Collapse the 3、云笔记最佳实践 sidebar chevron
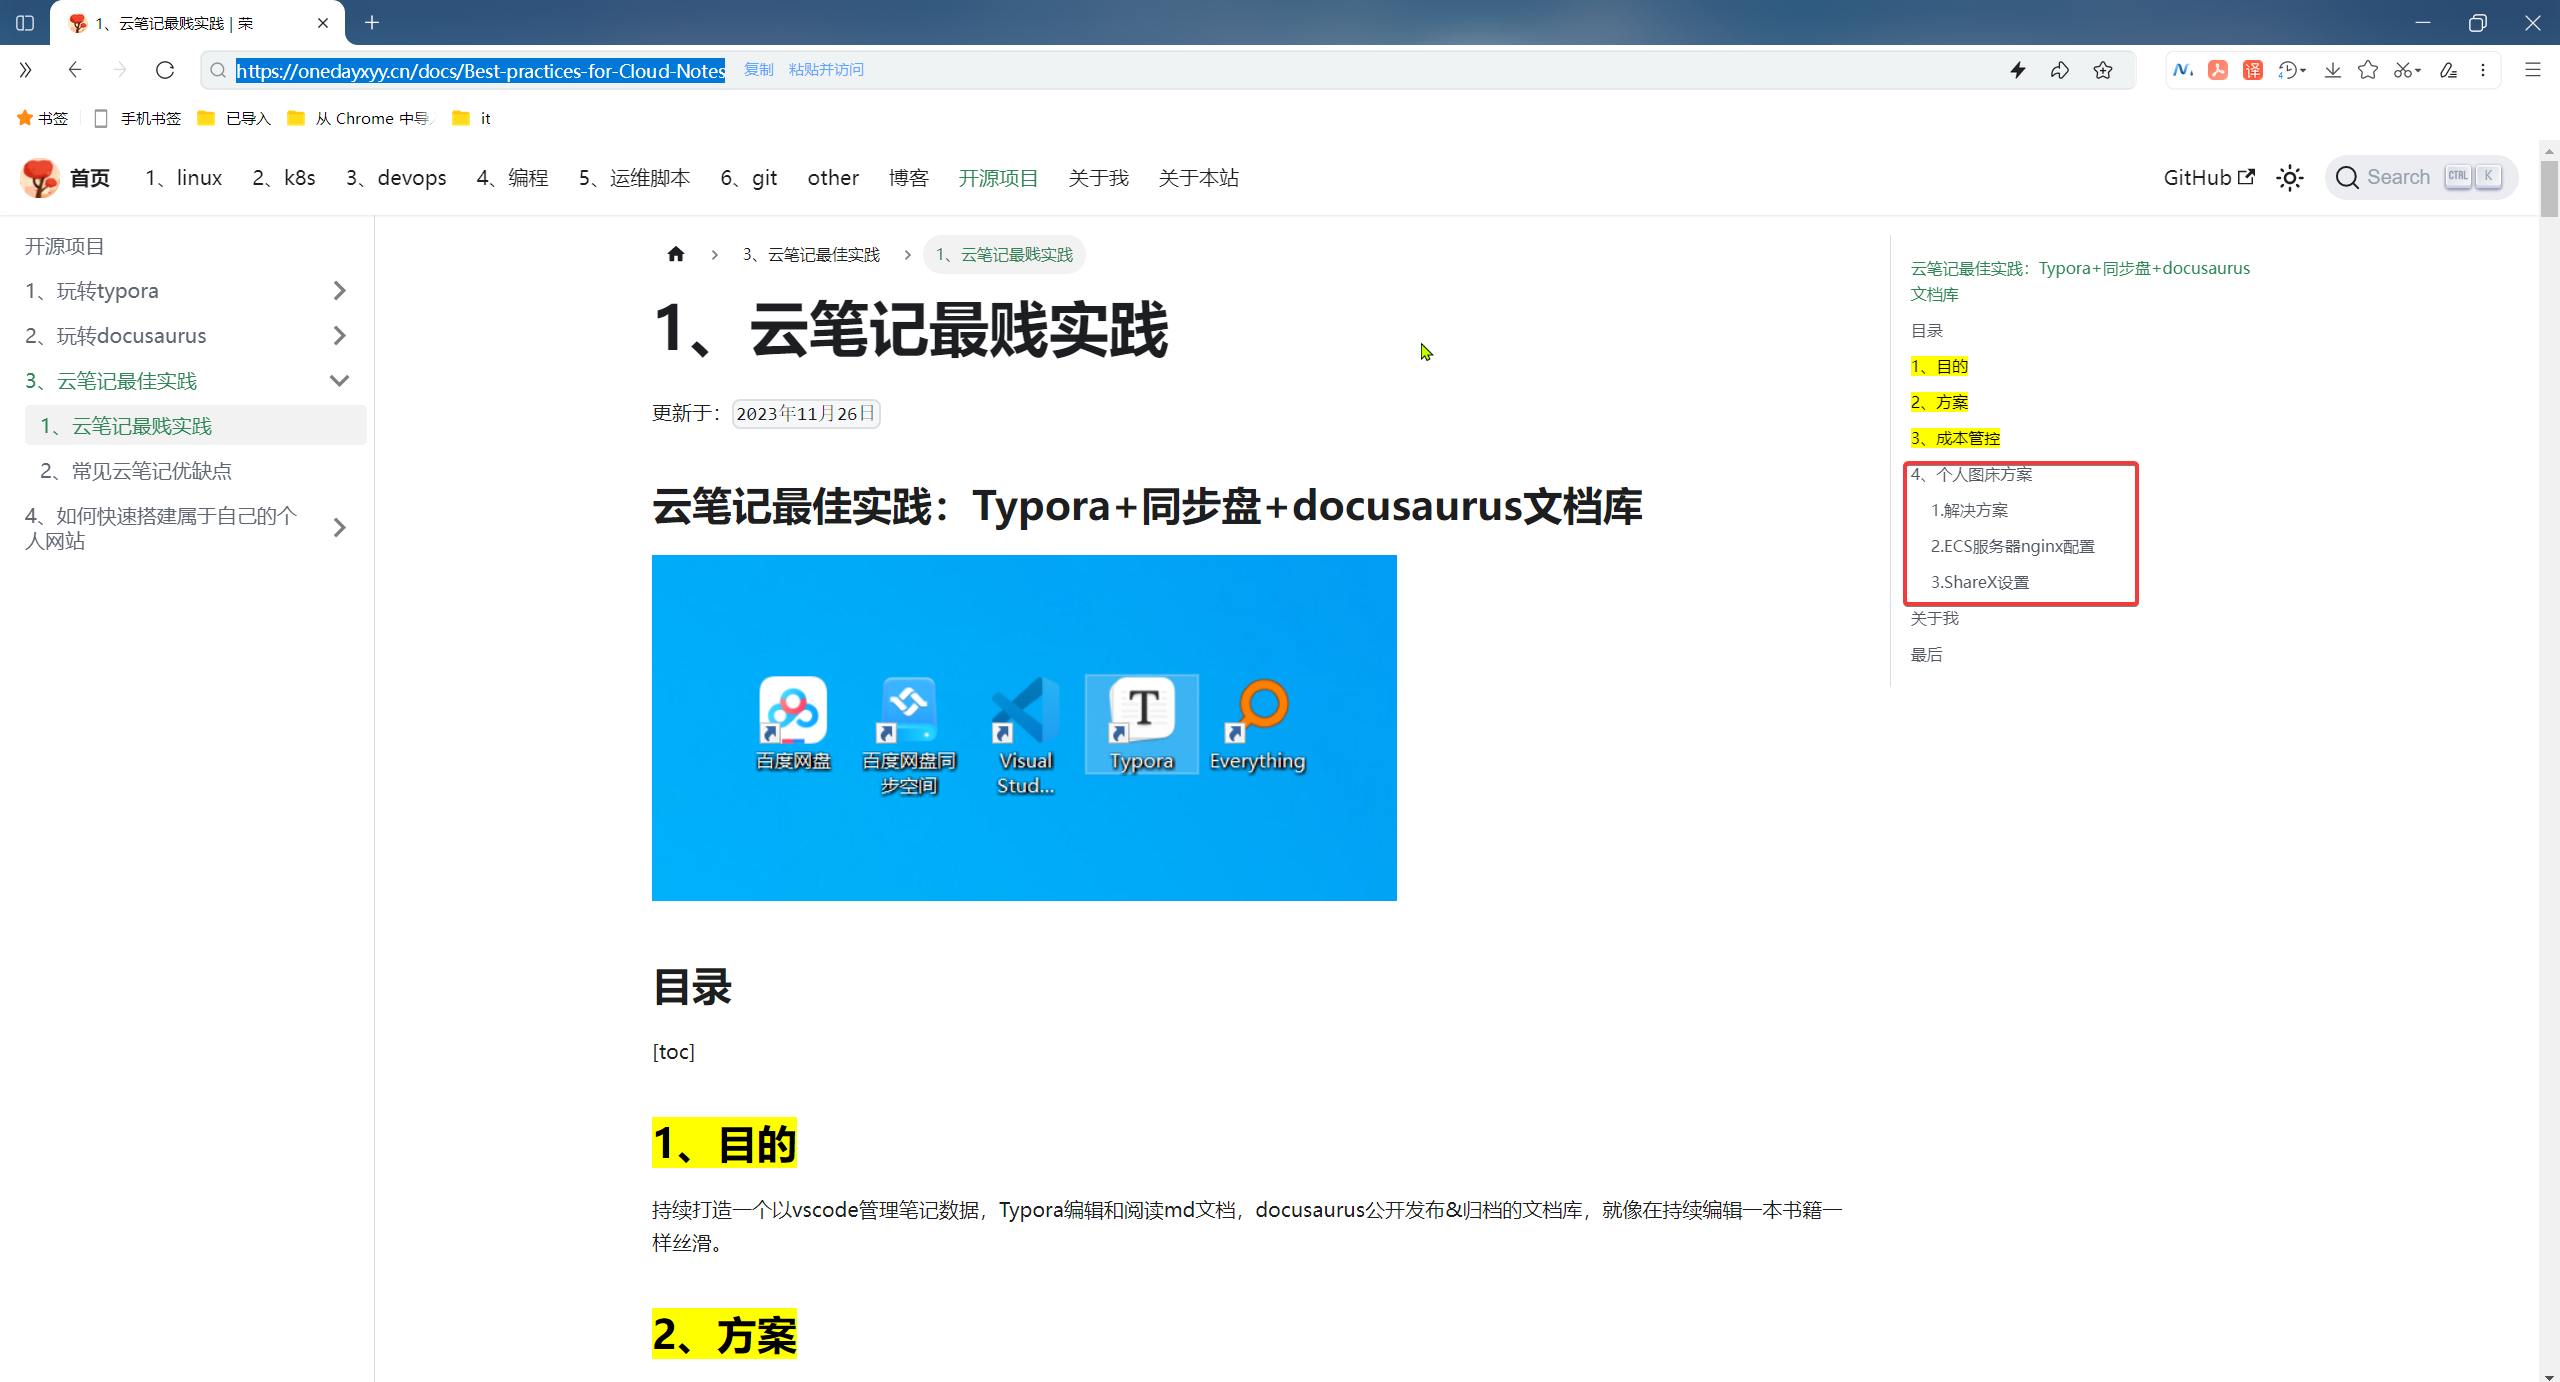The width and height of the screenshot is (2560, 1382). [340, 381]
